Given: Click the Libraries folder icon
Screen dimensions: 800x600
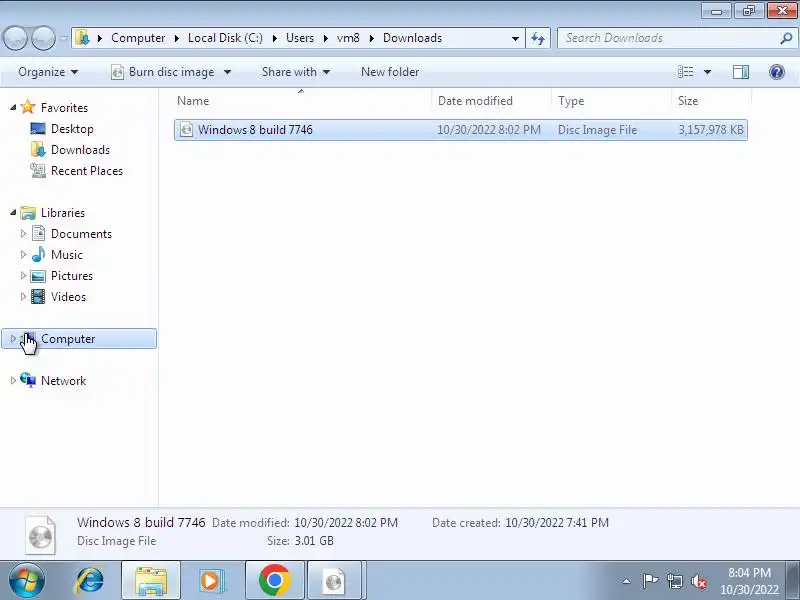Looking at the screenshot, I should point(28,212).
